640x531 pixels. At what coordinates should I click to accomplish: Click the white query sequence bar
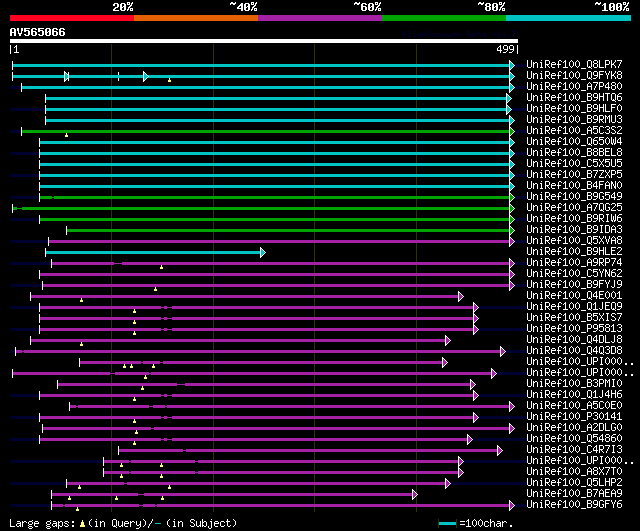pyautogui.click(x=264, y=41)
